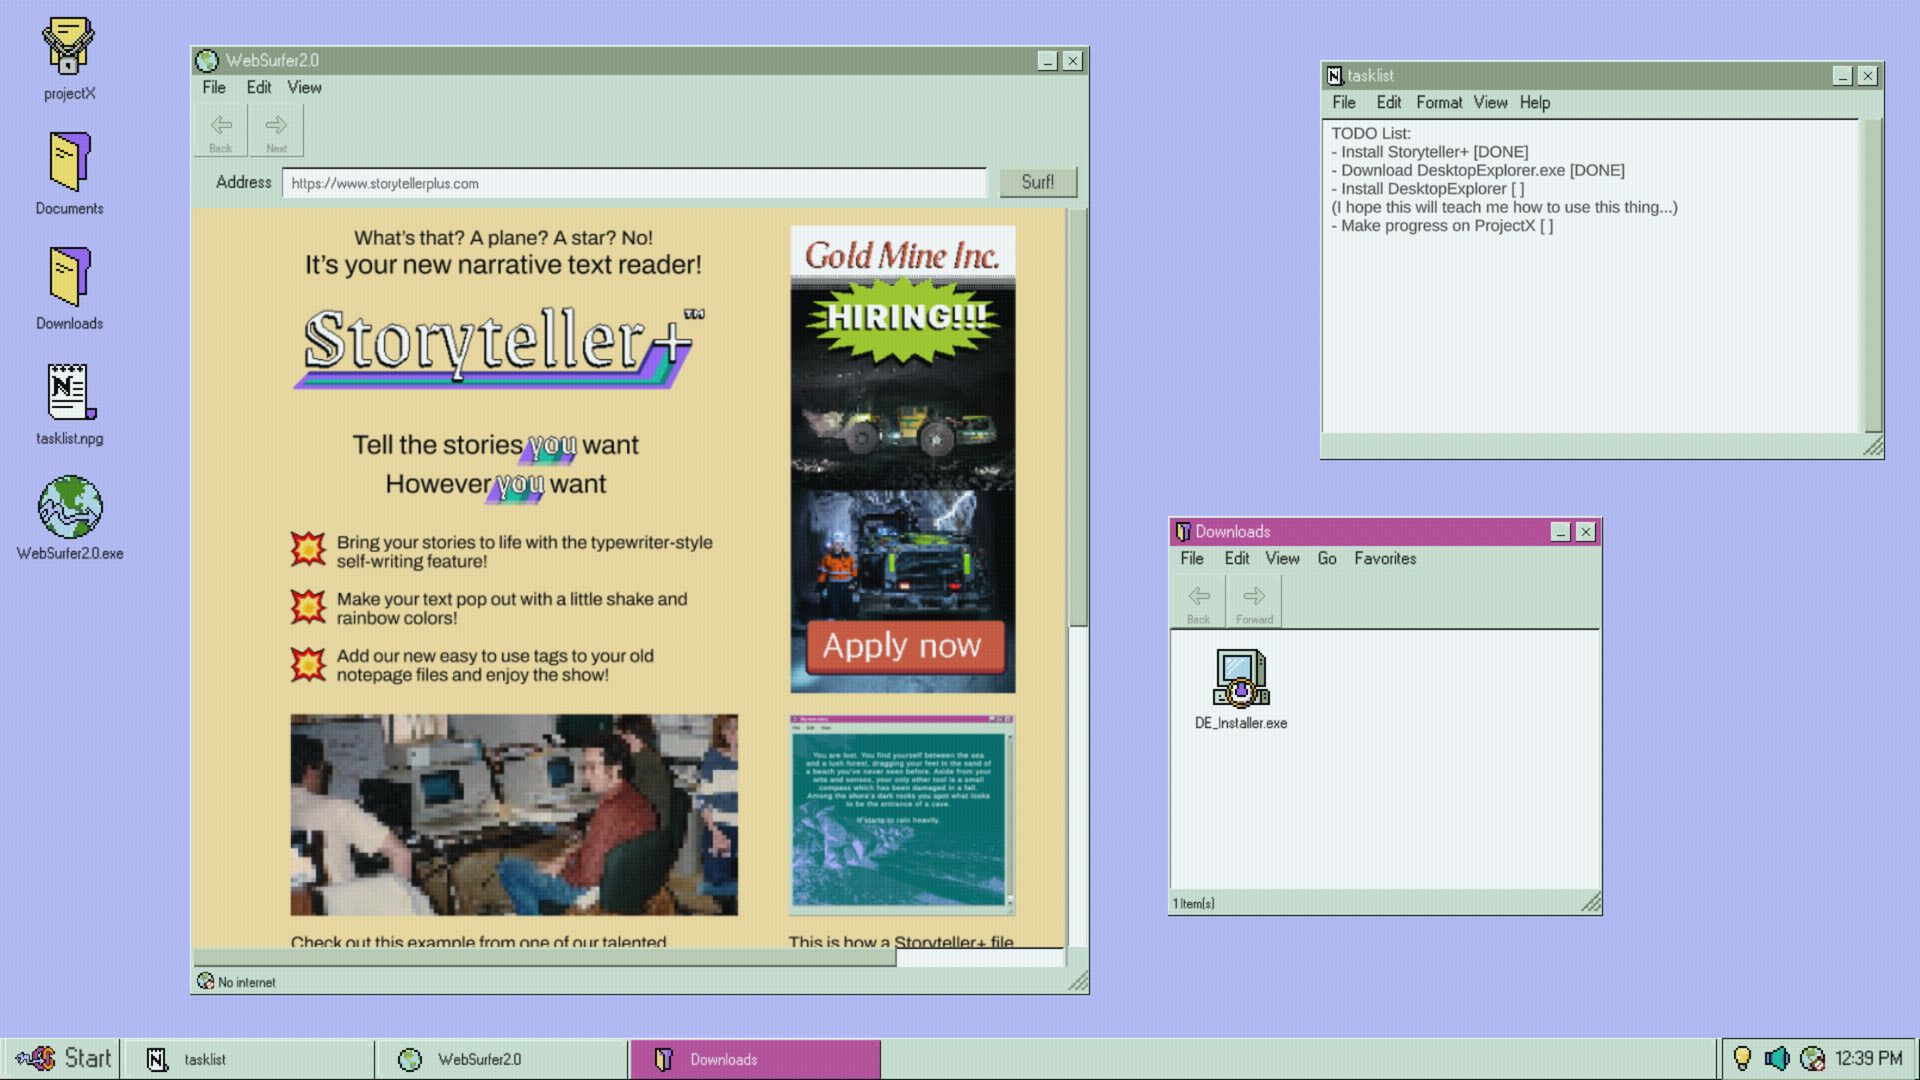Open the Format menu in tasklist
Screen dimensions: 1920x1080
click(x=1439, y=102)
